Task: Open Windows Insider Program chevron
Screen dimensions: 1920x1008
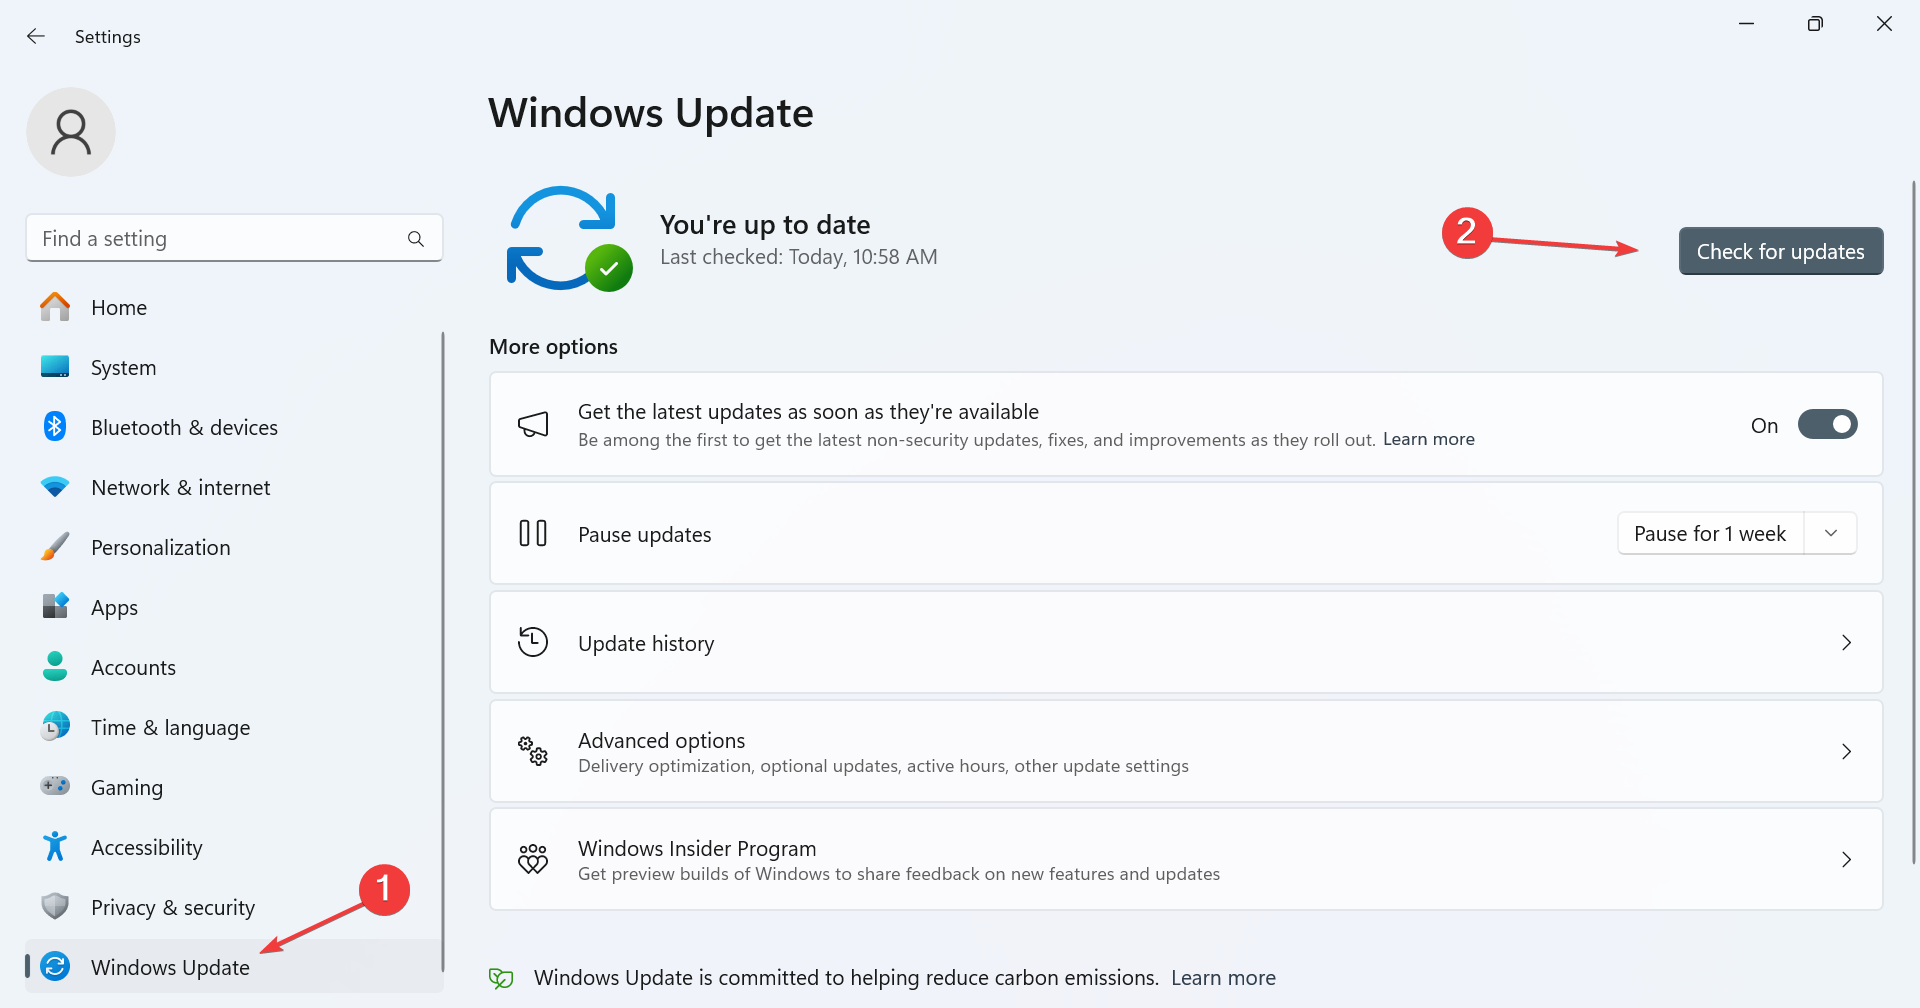Action: (1846, 860)
